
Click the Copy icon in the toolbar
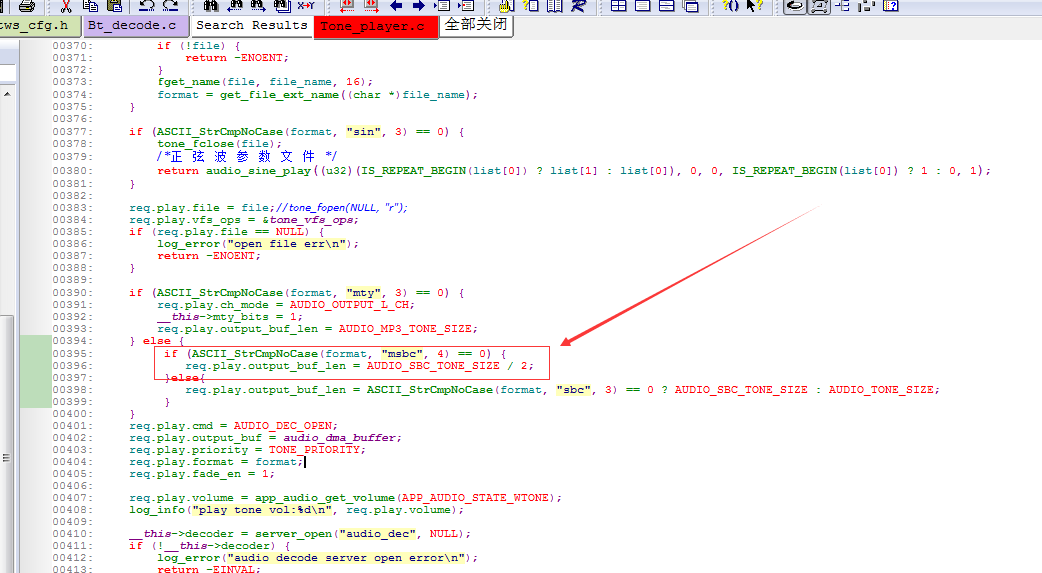point(90,6)
